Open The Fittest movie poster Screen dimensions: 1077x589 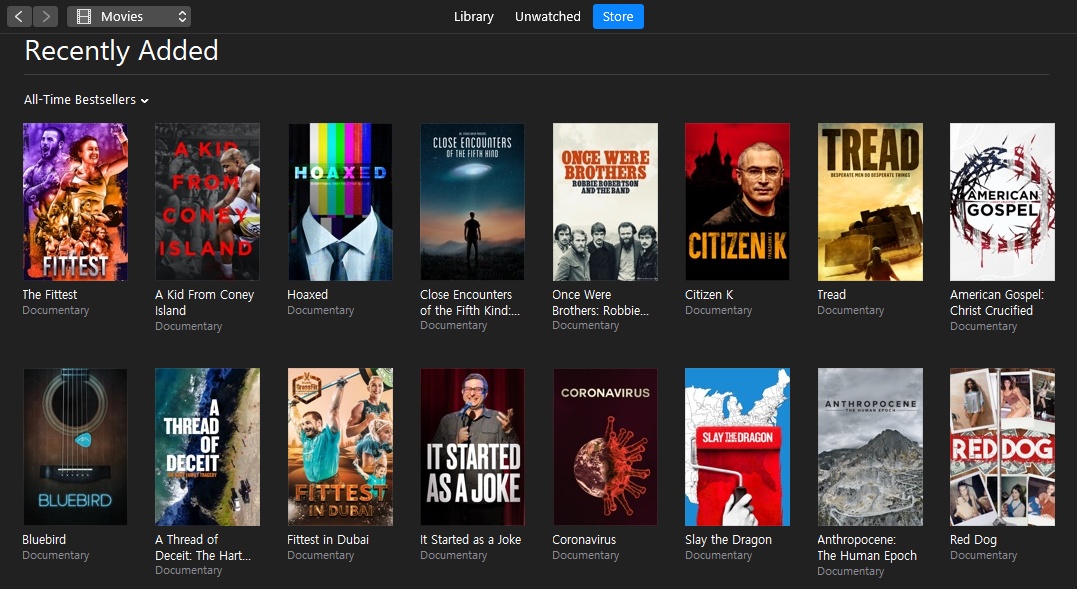[75, 202]
